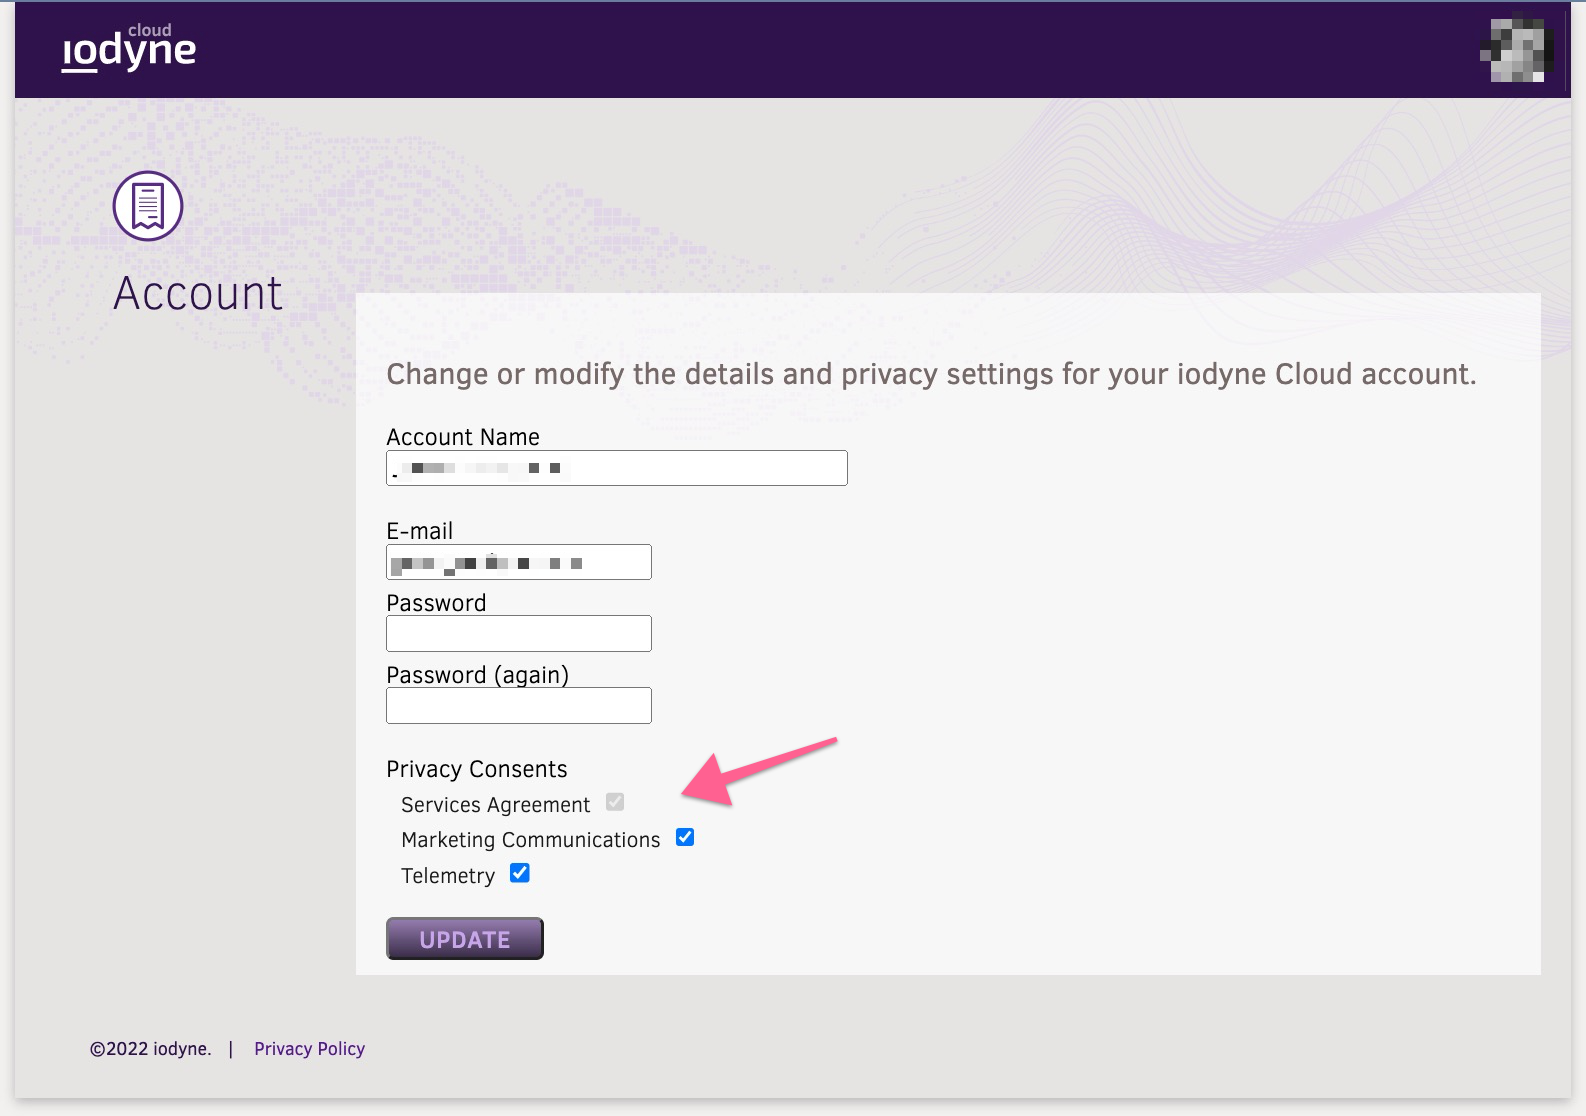Image resolution: width=1586 pixels, height=1116 pixels.
Task: Edit the E-mail input field
Action: point(519,562)
